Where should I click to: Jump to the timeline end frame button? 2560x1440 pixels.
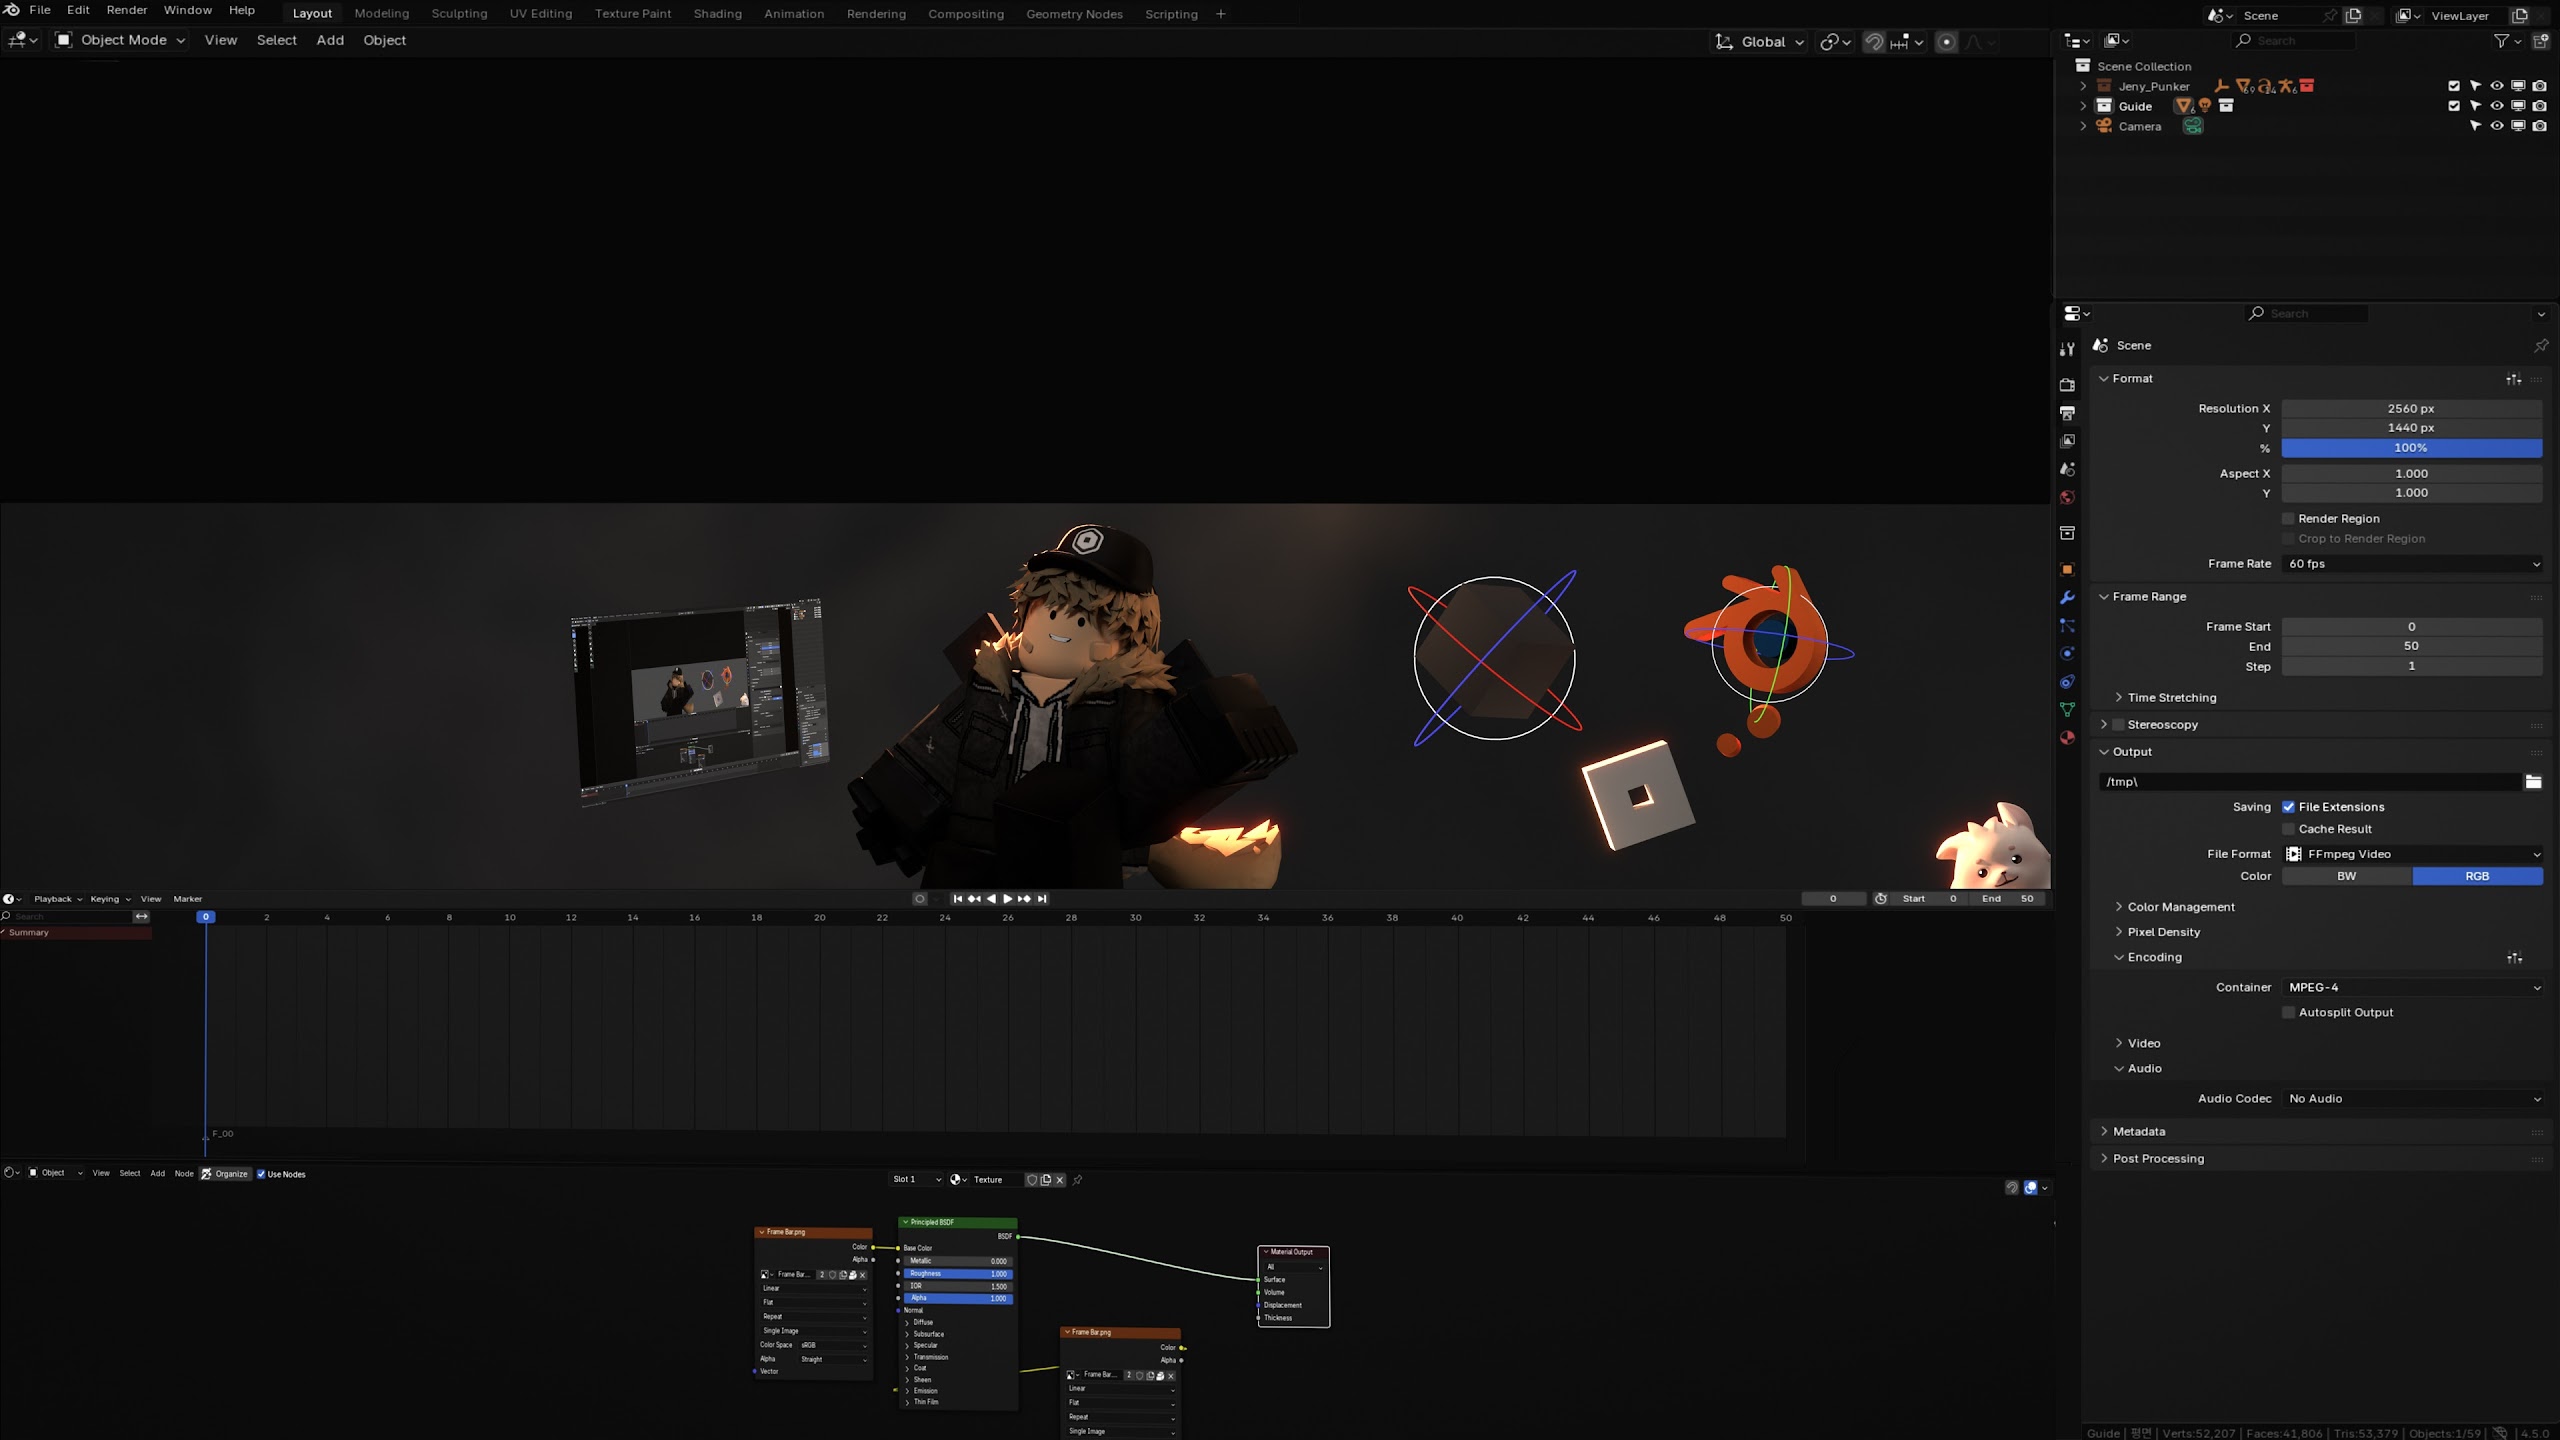[1042, 899]
